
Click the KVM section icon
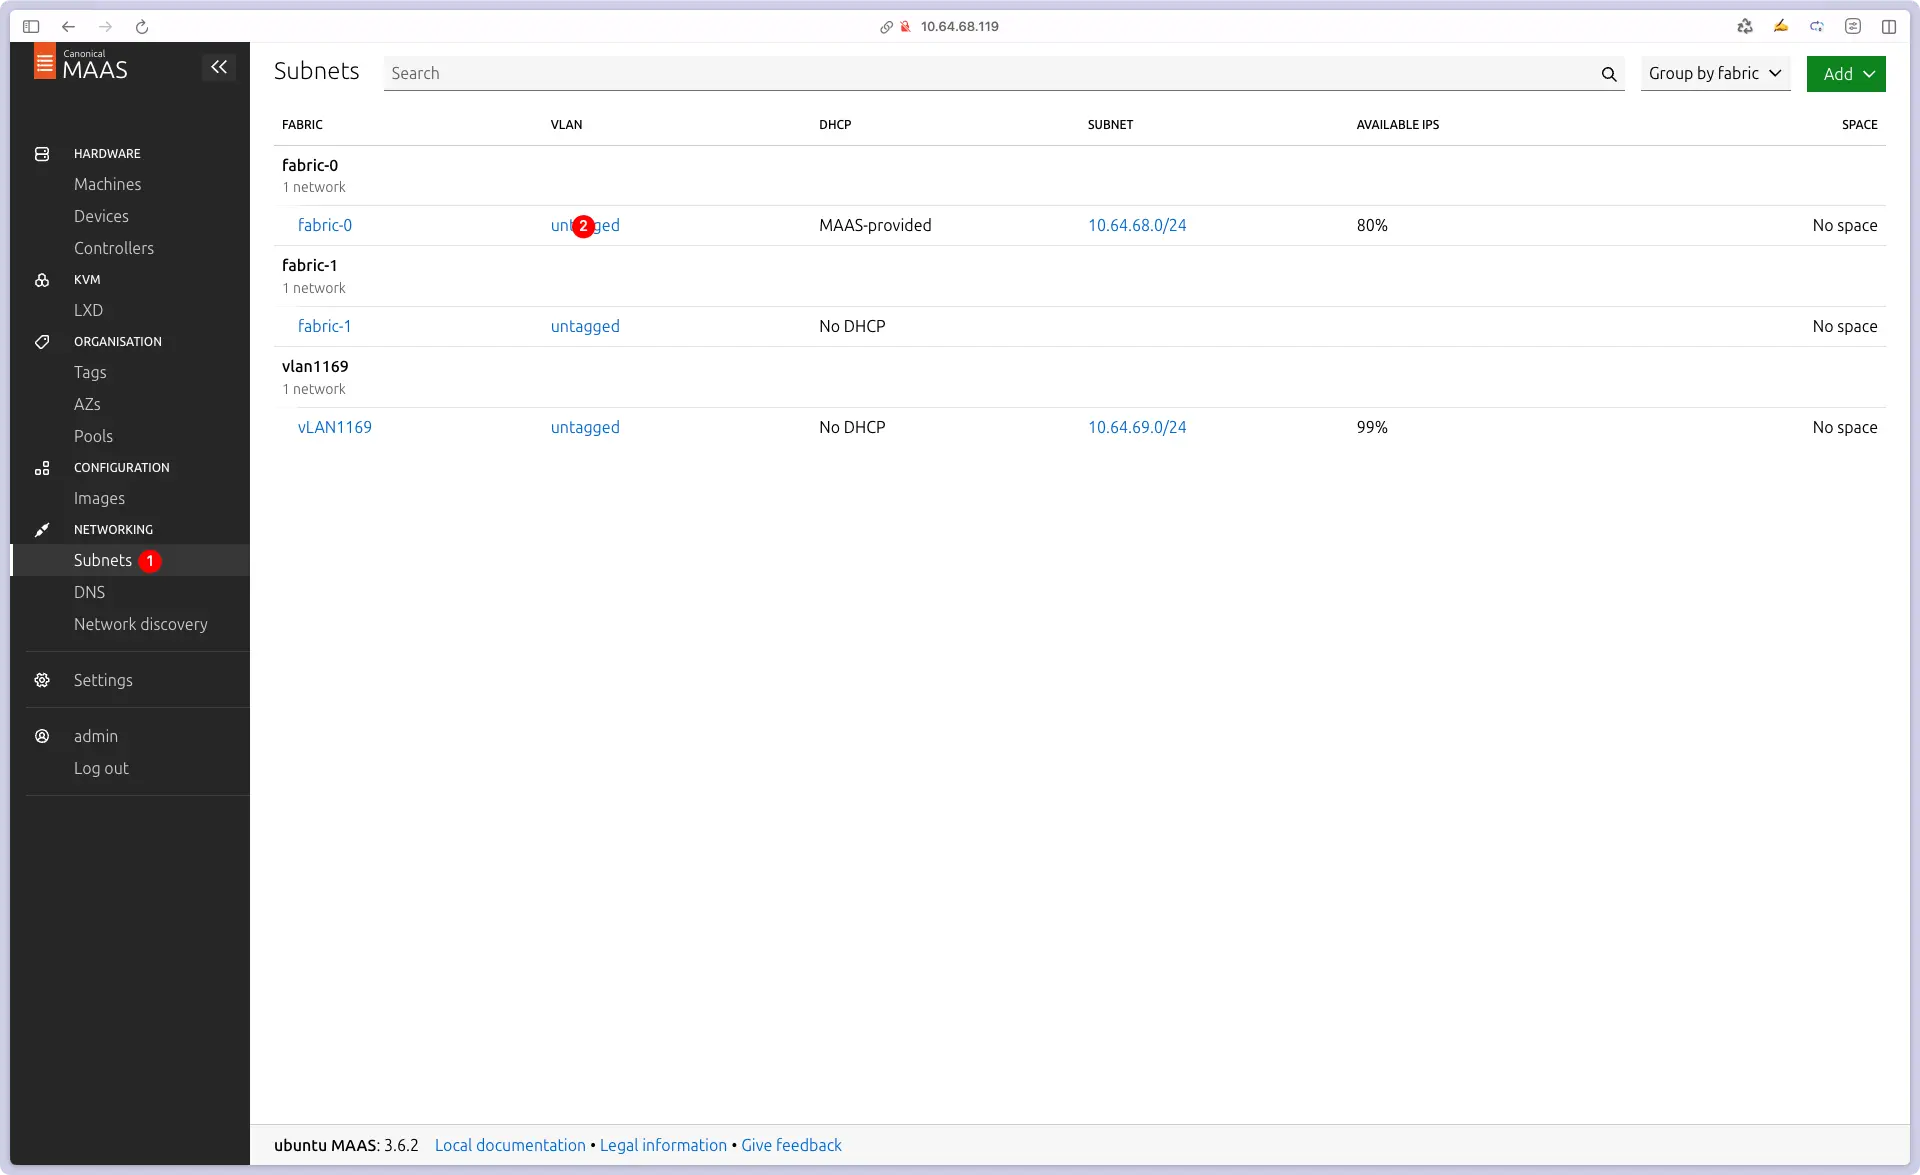42,280
